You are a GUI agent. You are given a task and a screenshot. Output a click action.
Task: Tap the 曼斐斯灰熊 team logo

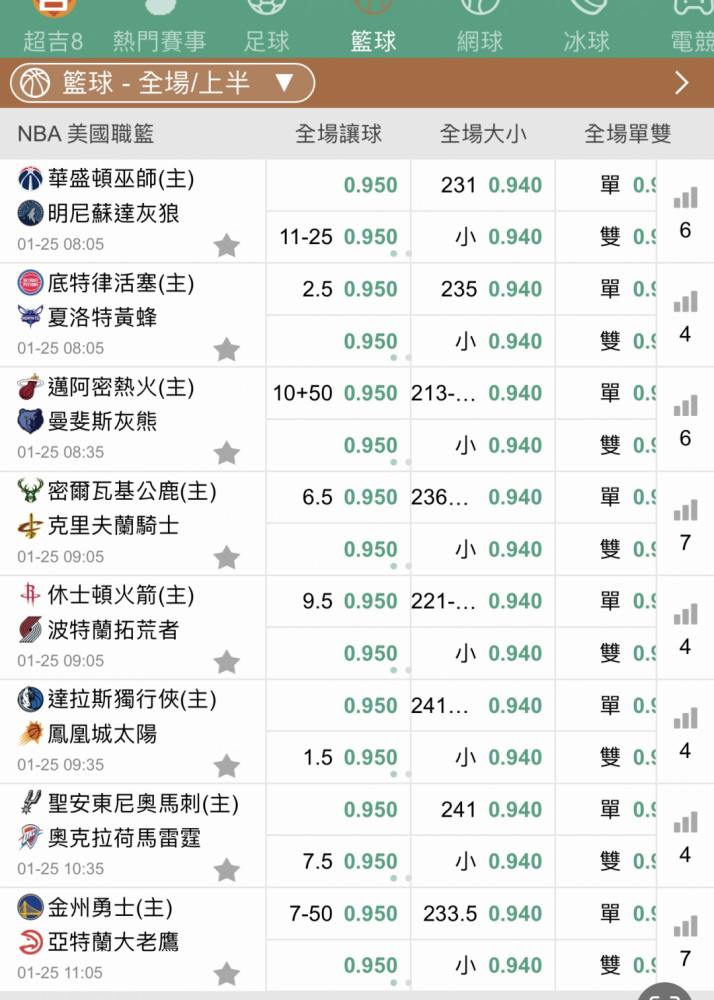pos(30,422)
